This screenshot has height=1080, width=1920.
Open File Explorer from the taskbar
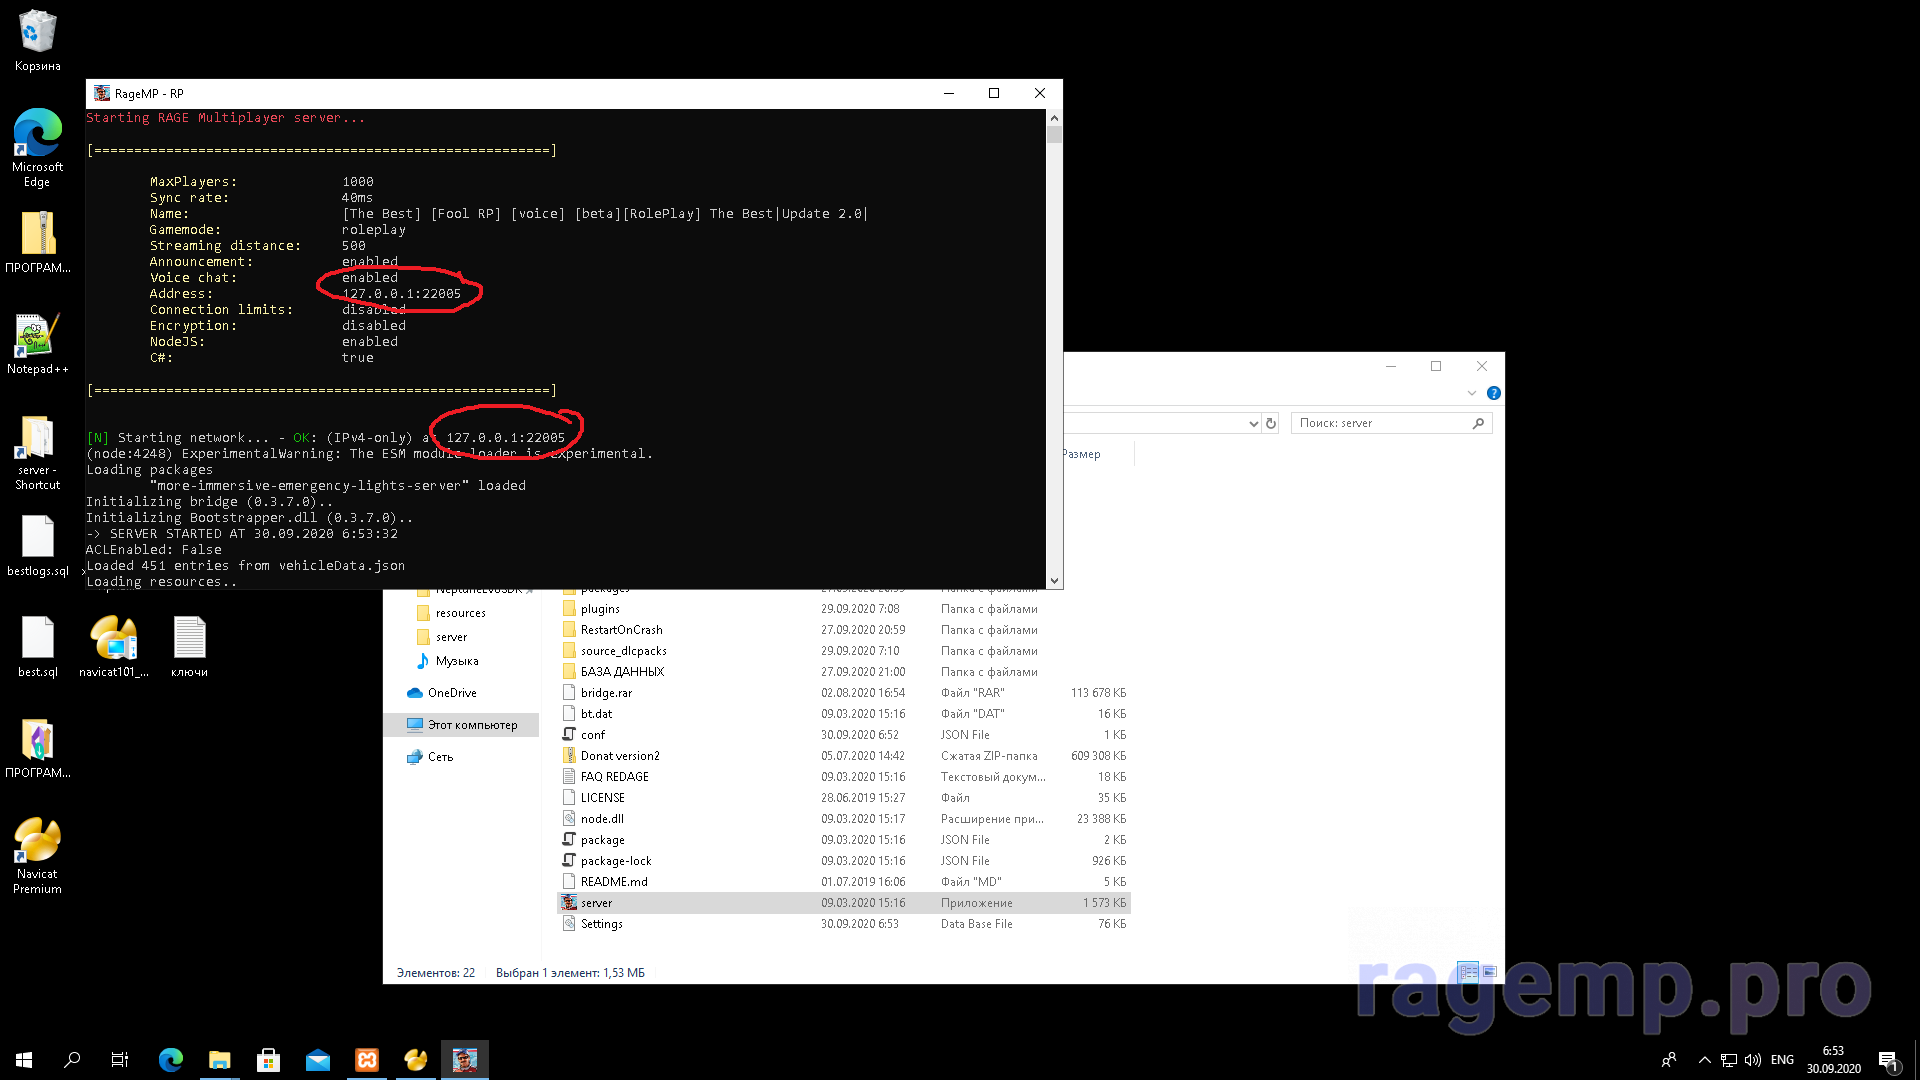pyautogui.click(x=219, y=1060)
